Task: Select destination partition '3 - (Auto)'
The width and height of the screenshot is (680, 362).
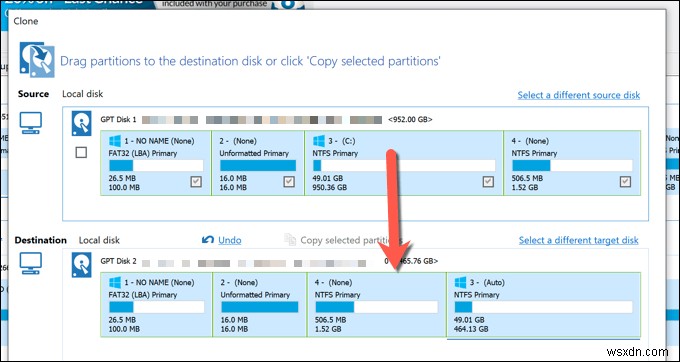Action: (x=543, y=305)
